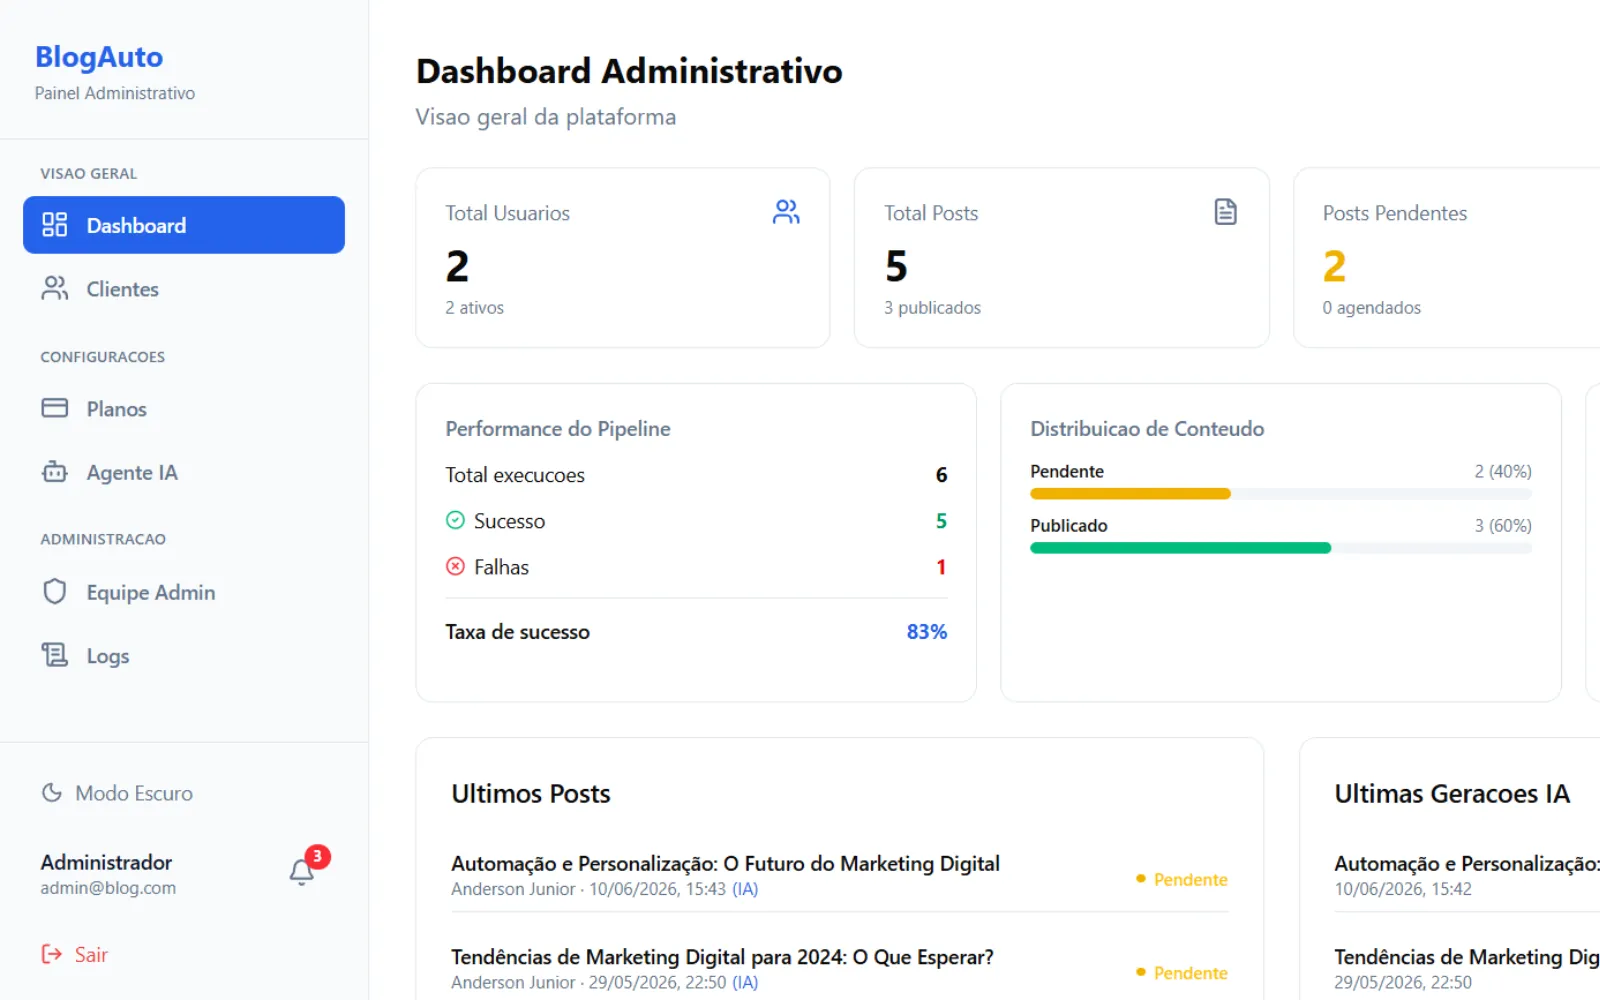Click the Posts Pendentes card

pos(1447,258)
